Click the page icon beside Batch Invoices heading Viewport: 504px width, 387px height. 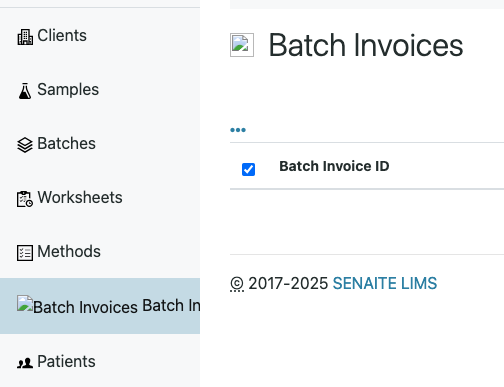coord(242,45)
